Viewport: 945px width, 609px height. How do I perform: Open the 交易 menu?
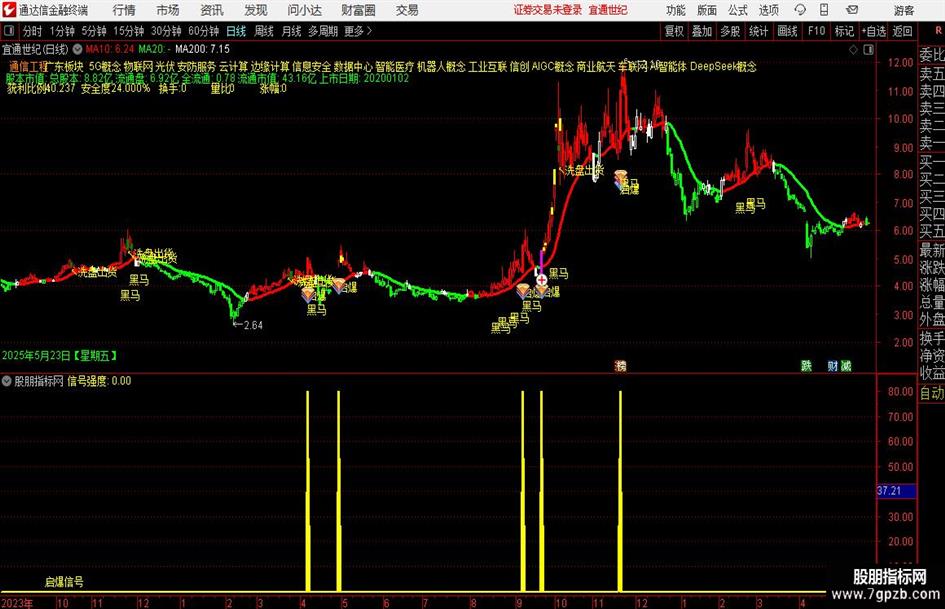[407, 10]
